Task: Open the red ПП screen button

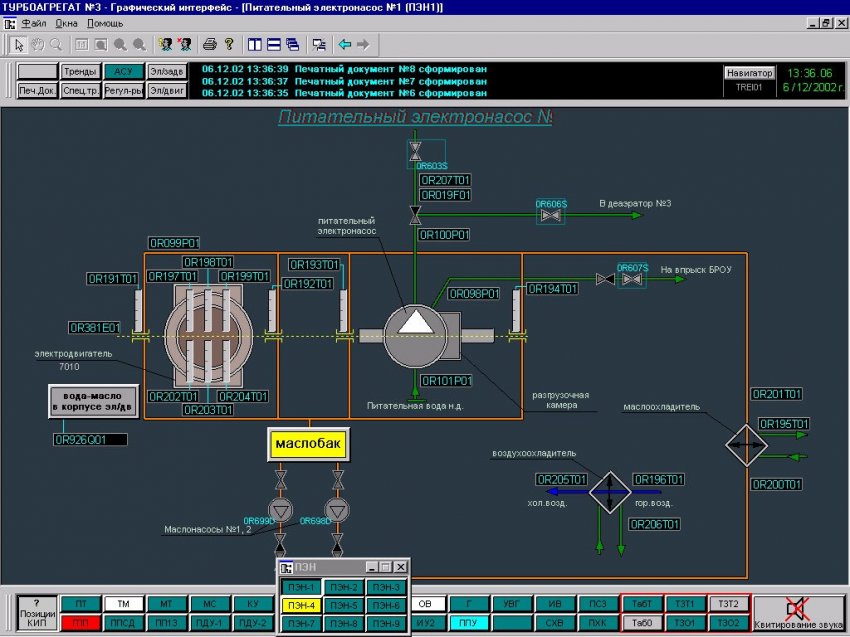Action: pos(80,622)
